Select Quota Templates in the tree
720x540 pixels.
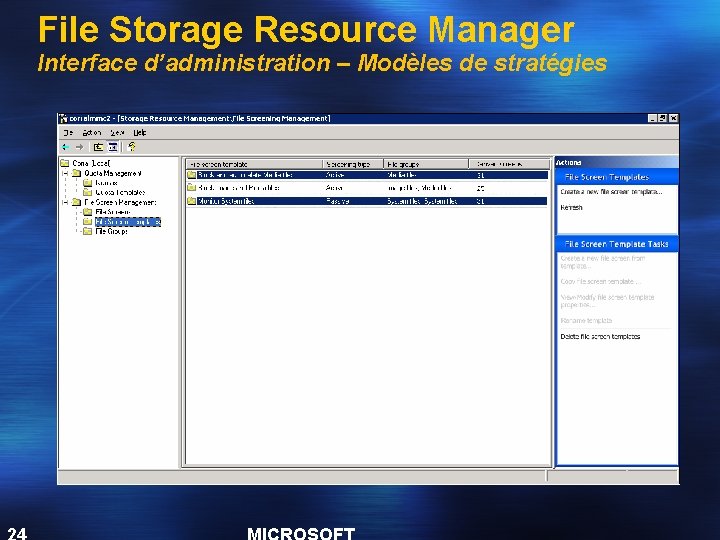[120, 192]
